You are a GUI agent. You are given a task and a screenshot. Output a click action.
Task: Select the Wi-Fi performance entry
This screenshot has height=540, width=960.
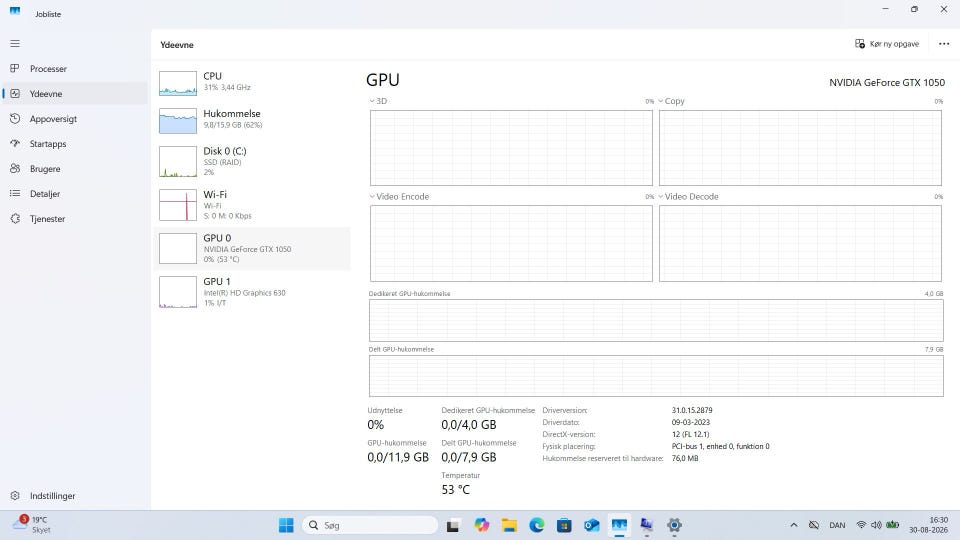(x=252, y=204)
